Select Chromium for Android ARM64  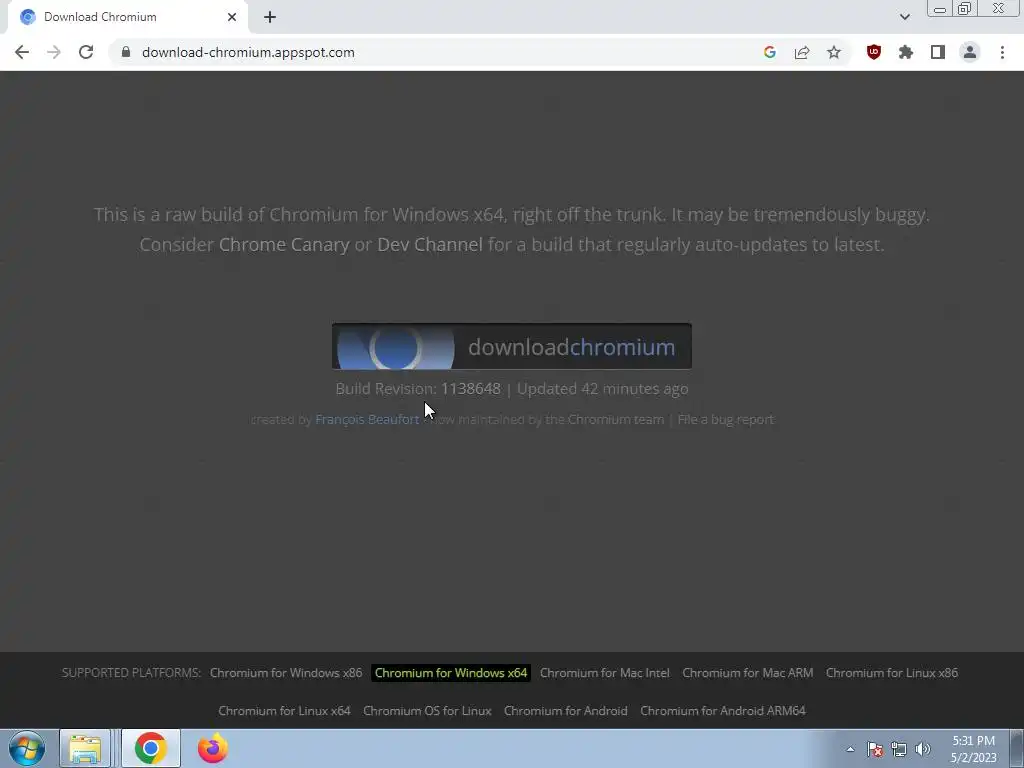click(723, 711)
